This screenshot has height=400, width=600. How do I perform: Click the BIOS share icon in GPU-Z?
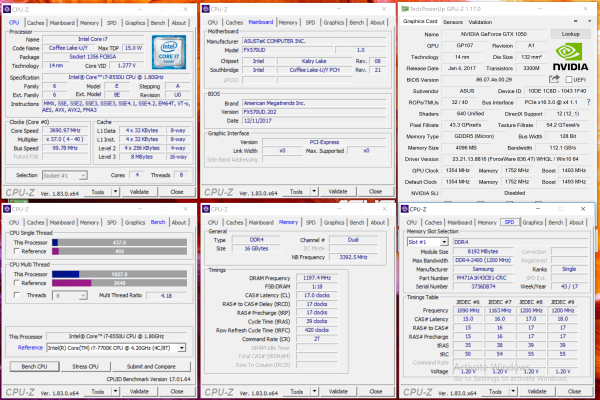(554, 79)
